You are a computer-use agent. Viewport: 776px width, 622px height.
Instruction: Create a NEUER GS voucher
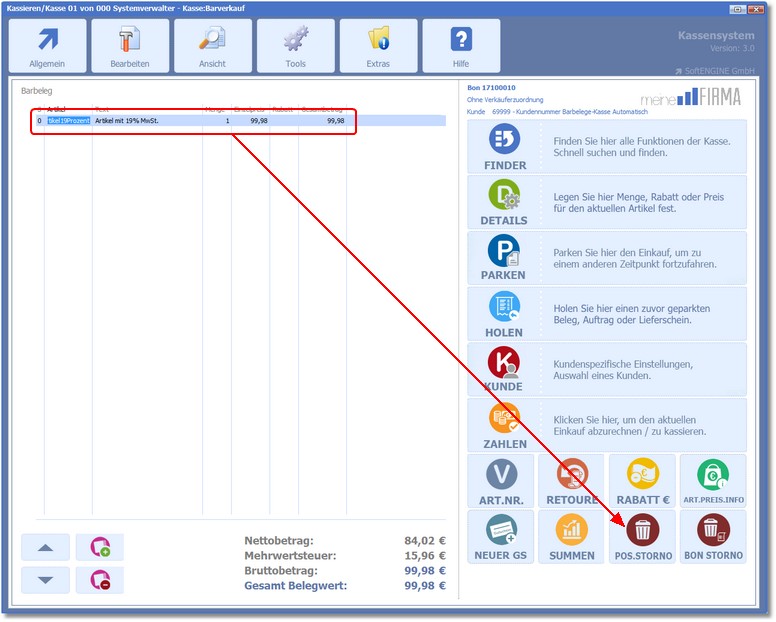point(501,537)
